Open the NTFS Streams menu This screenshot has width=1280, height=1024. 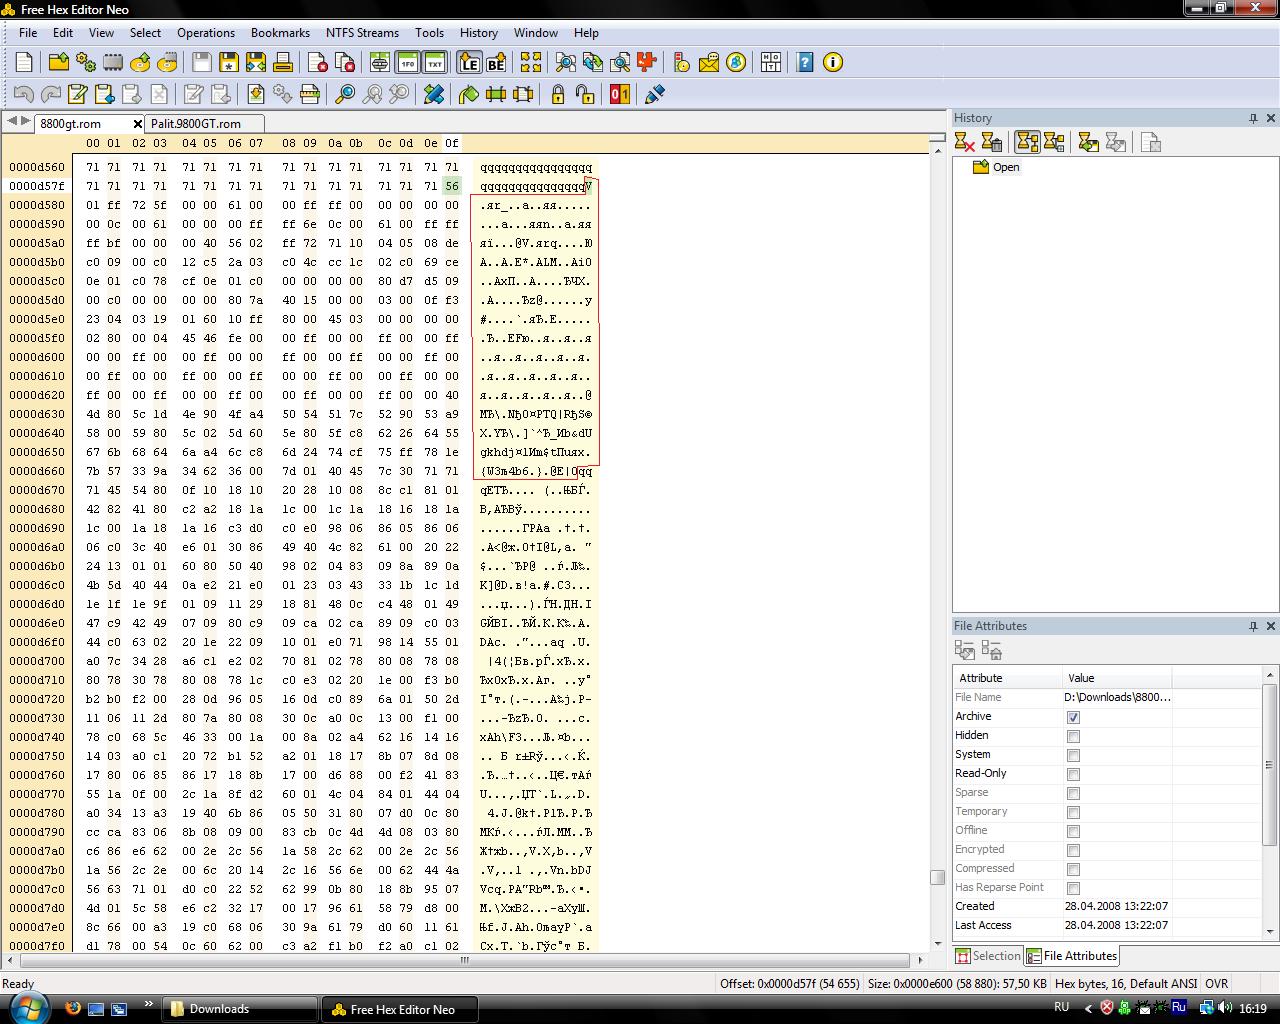(362, 33)
